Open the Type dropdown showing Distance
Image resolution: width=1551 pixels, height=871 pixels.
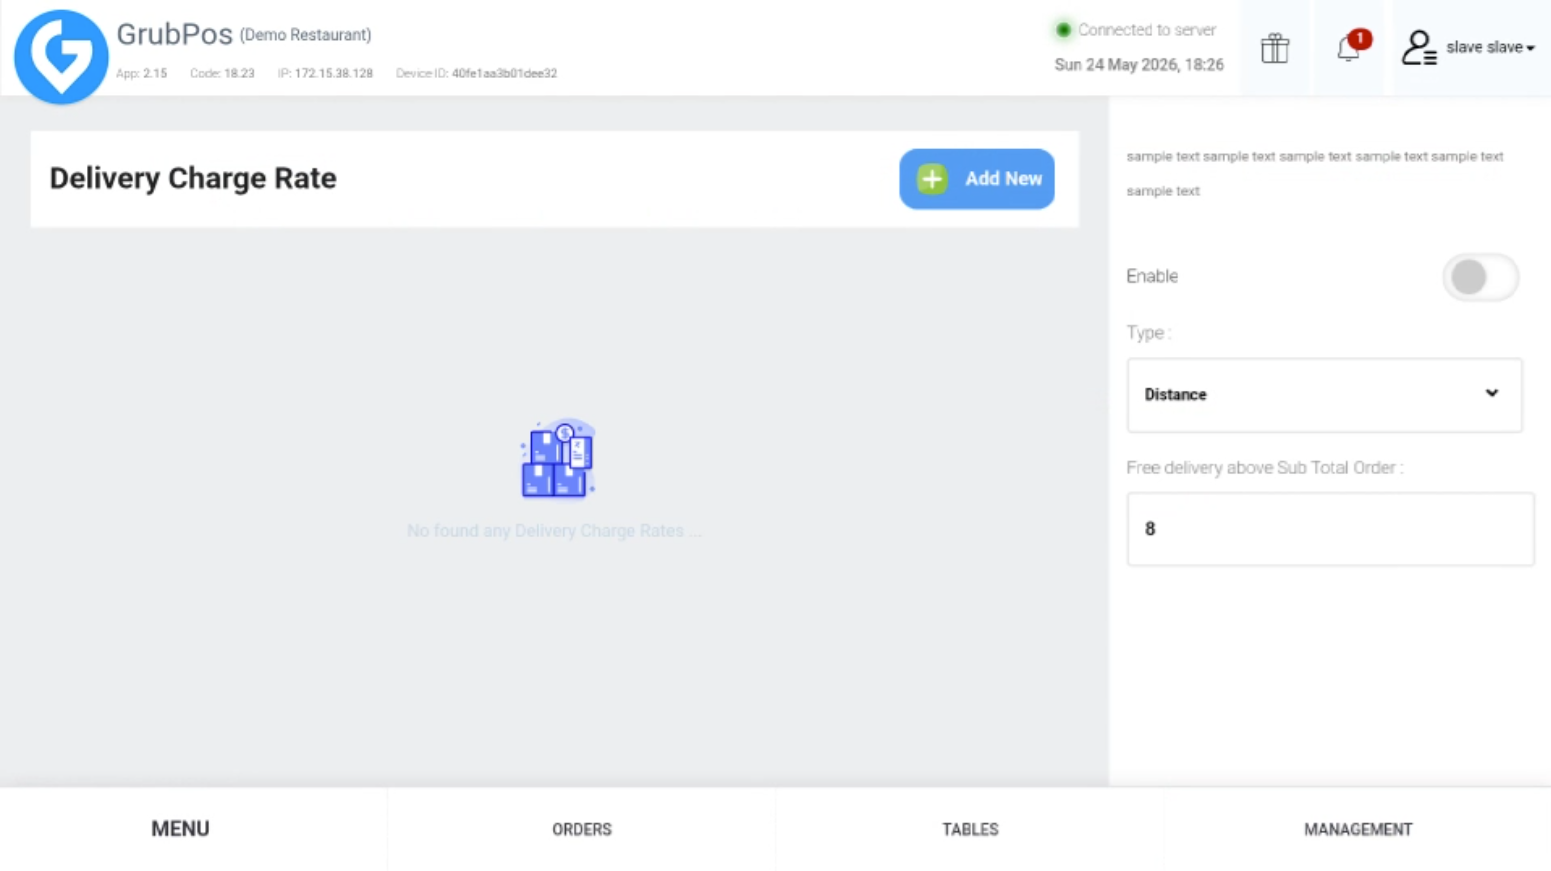click(1324, 395)
